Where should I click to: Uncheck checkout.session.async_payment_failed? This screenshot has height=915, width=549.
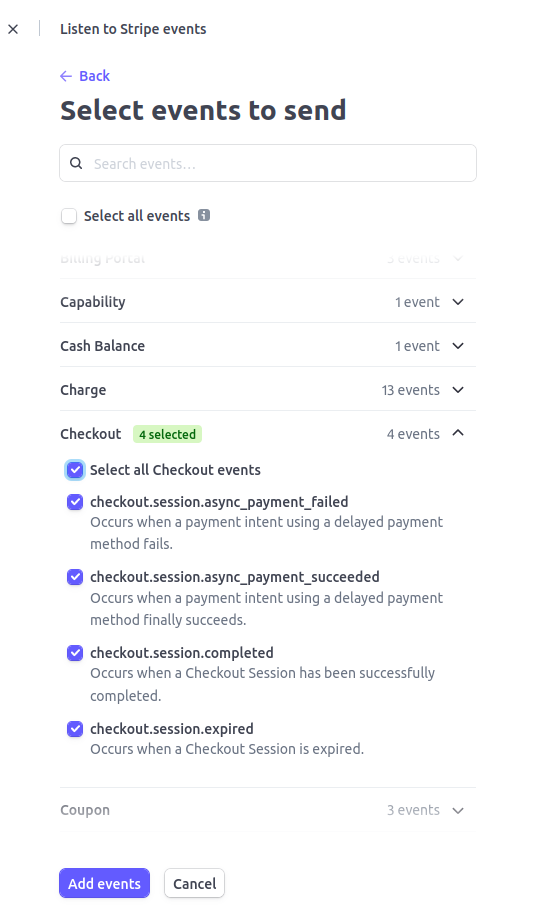coord(75,502)
